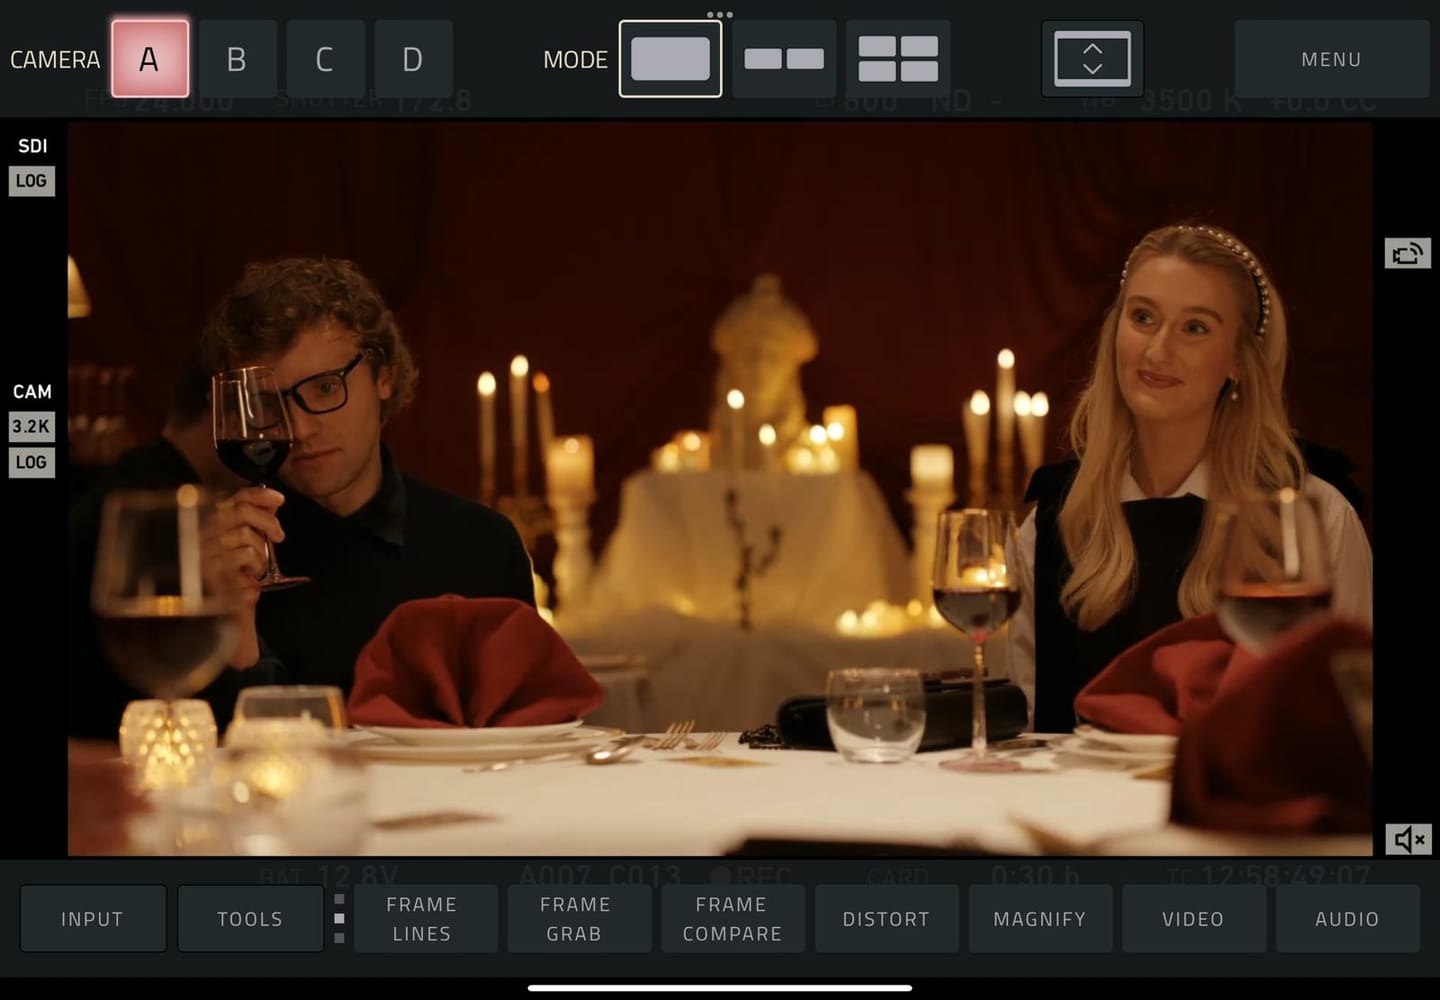Unmute audio via speaker icon
The width and height of the screenshot is (1440, 1000).
1408,839
